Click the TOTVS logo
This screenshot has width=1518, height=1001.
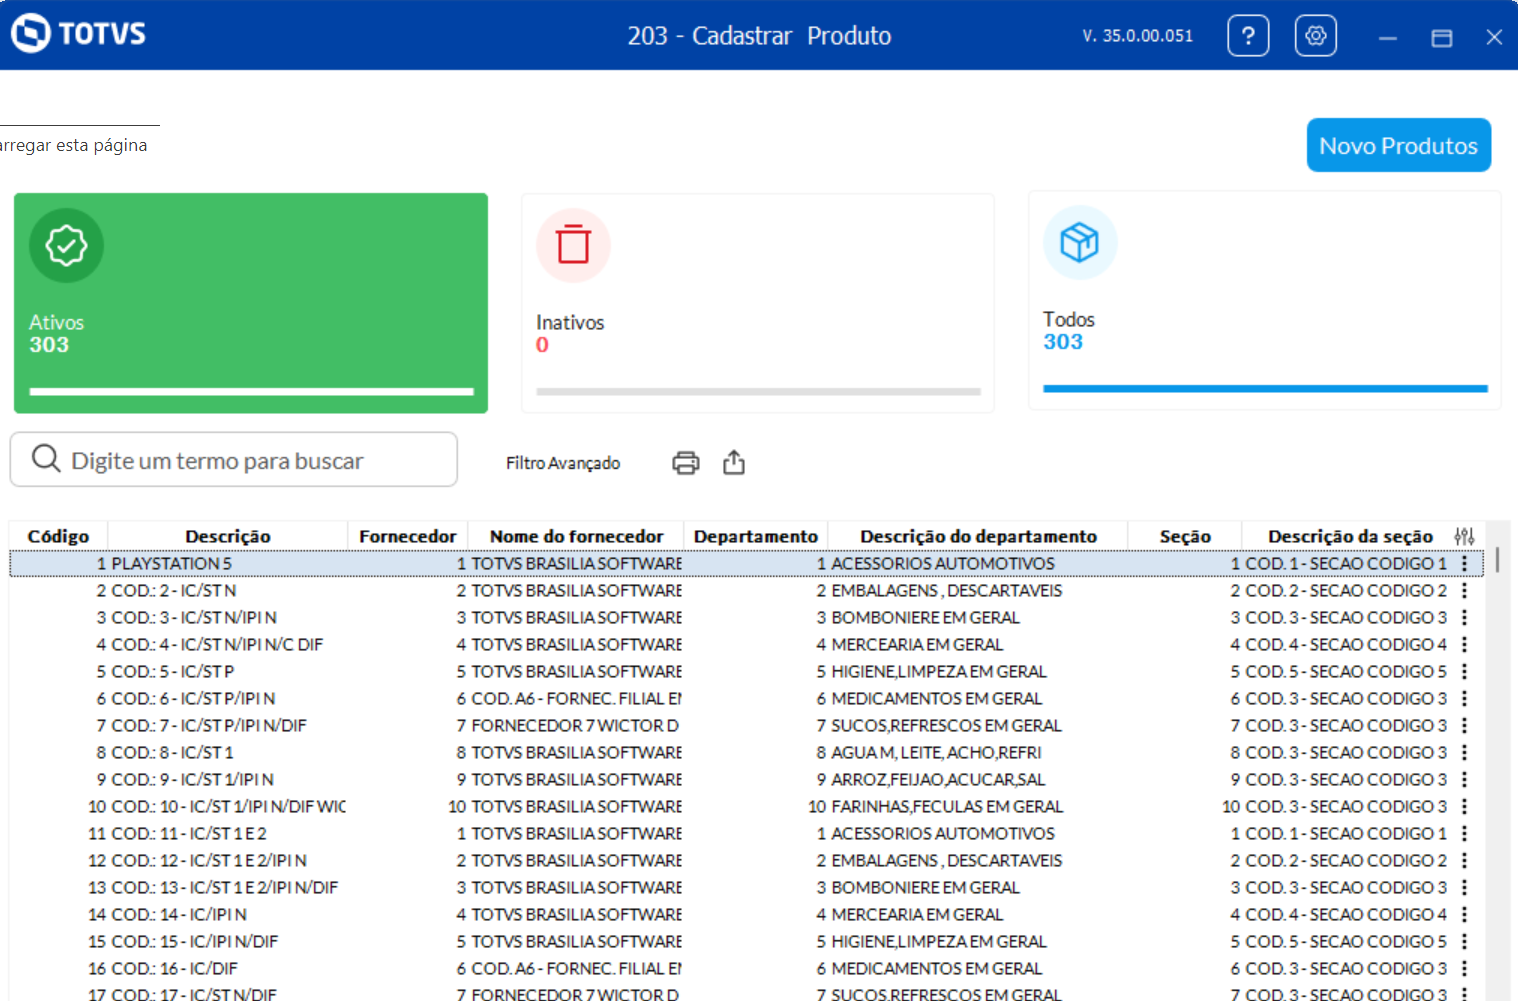tap(78, 33)
